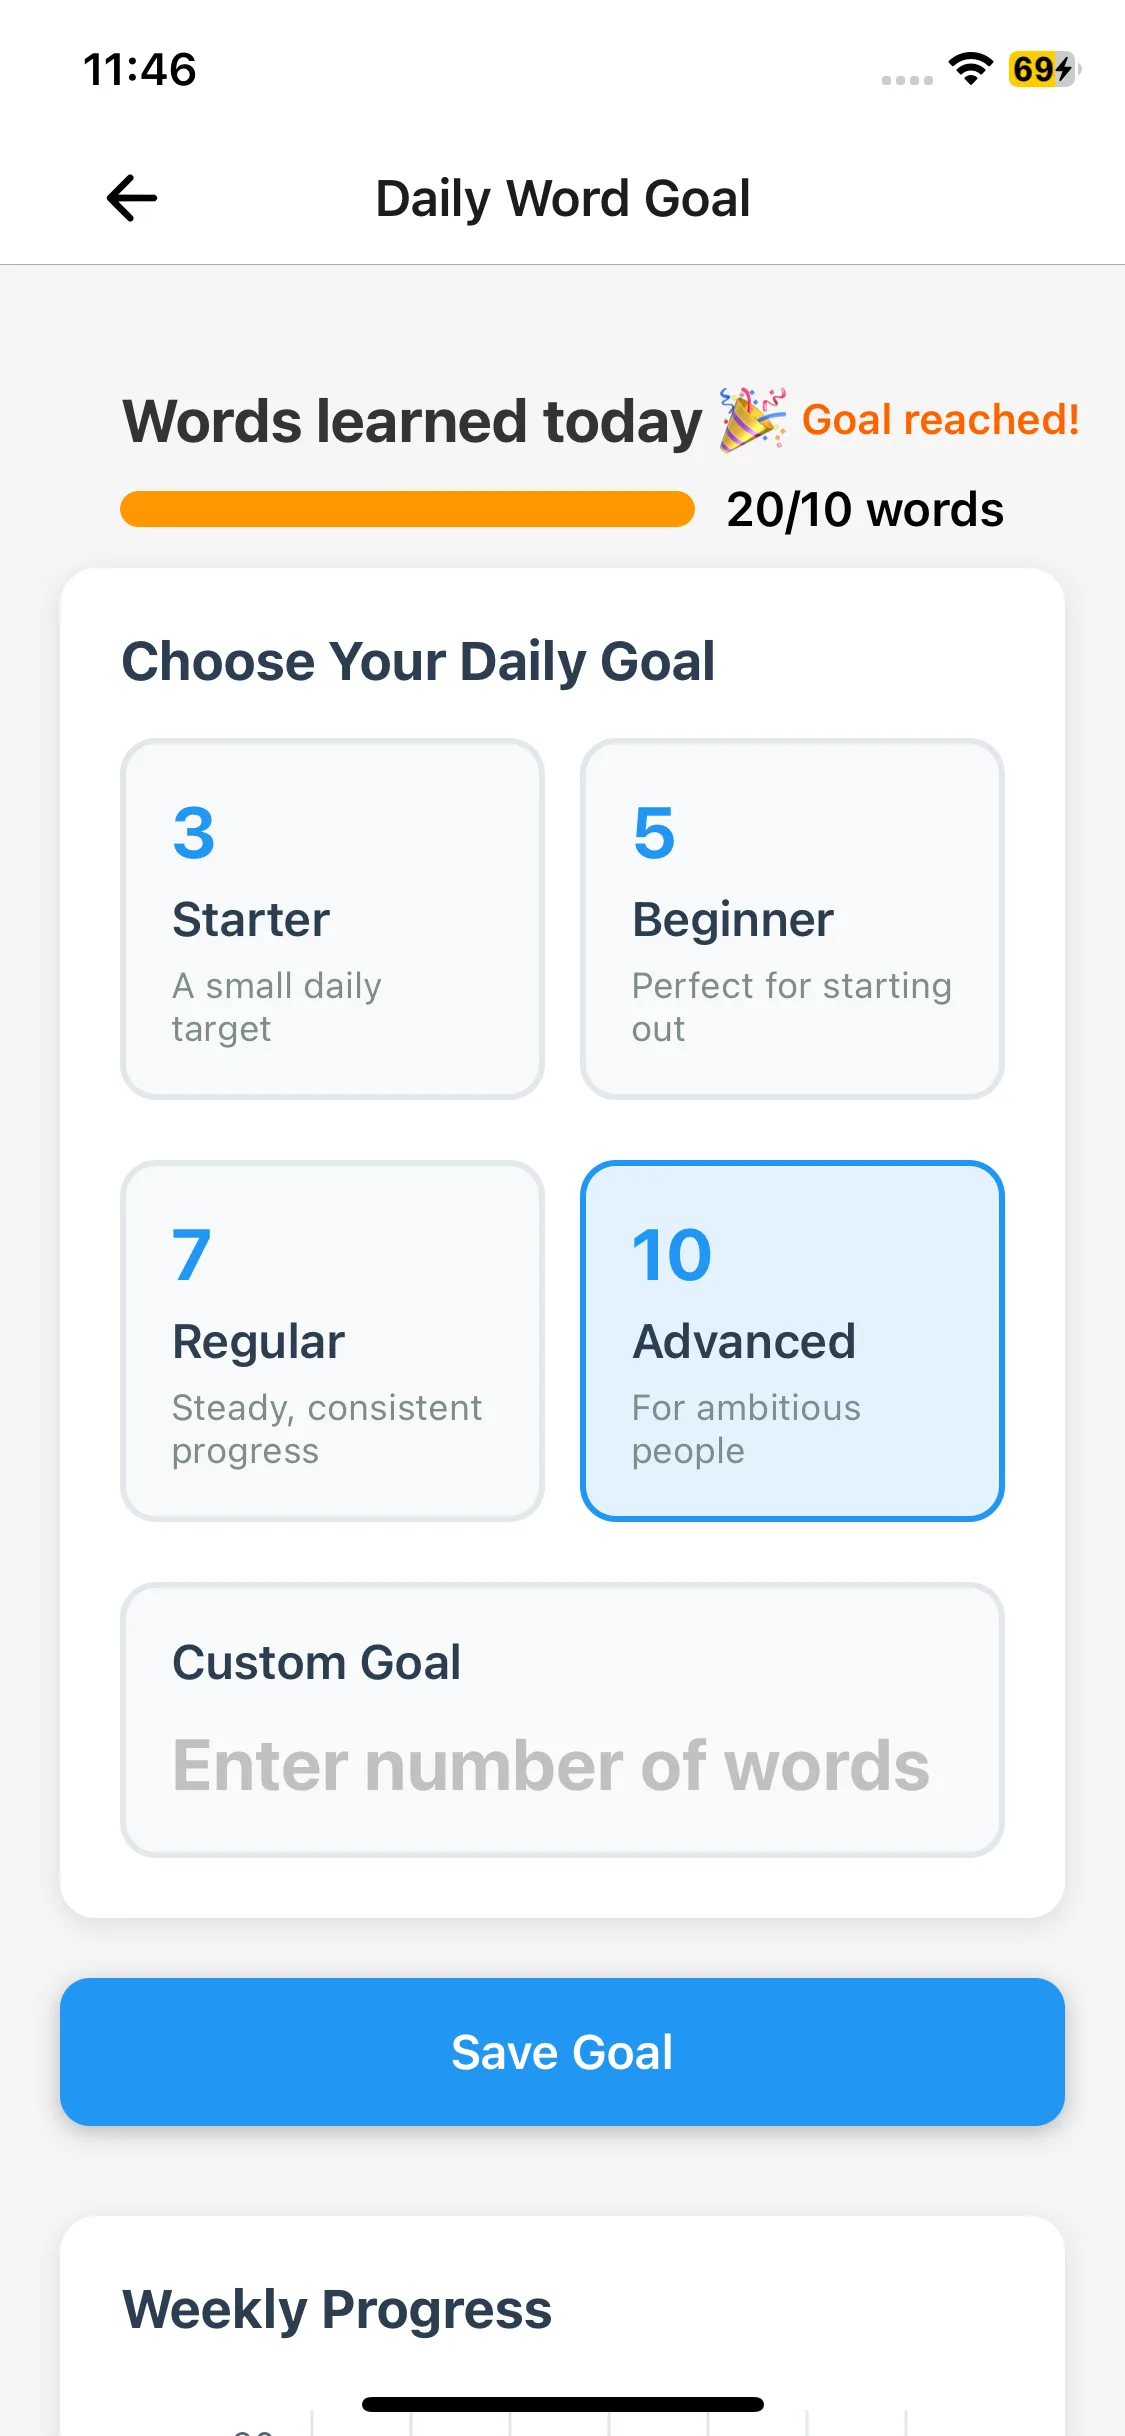The image size is (1125, 2436).
Task: Tap the party popper celebration icon
Action: coord(752,420)
